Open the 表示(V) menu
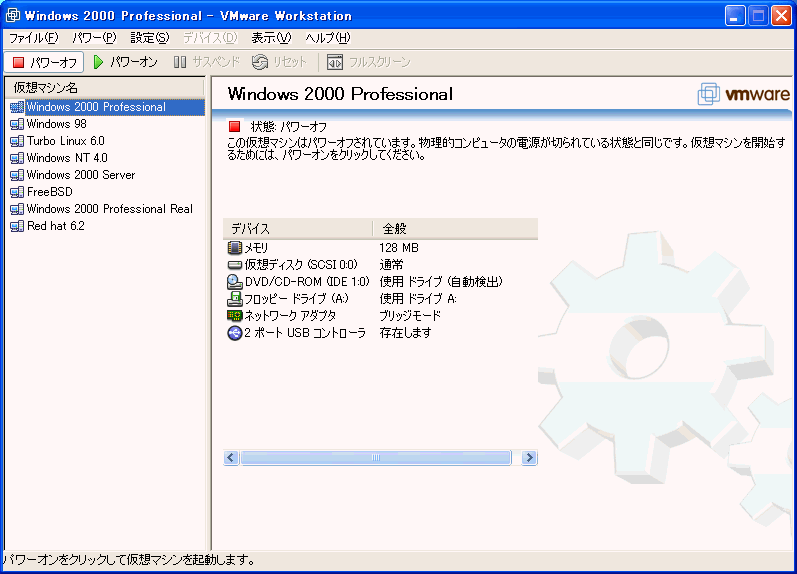 (270, 38)
